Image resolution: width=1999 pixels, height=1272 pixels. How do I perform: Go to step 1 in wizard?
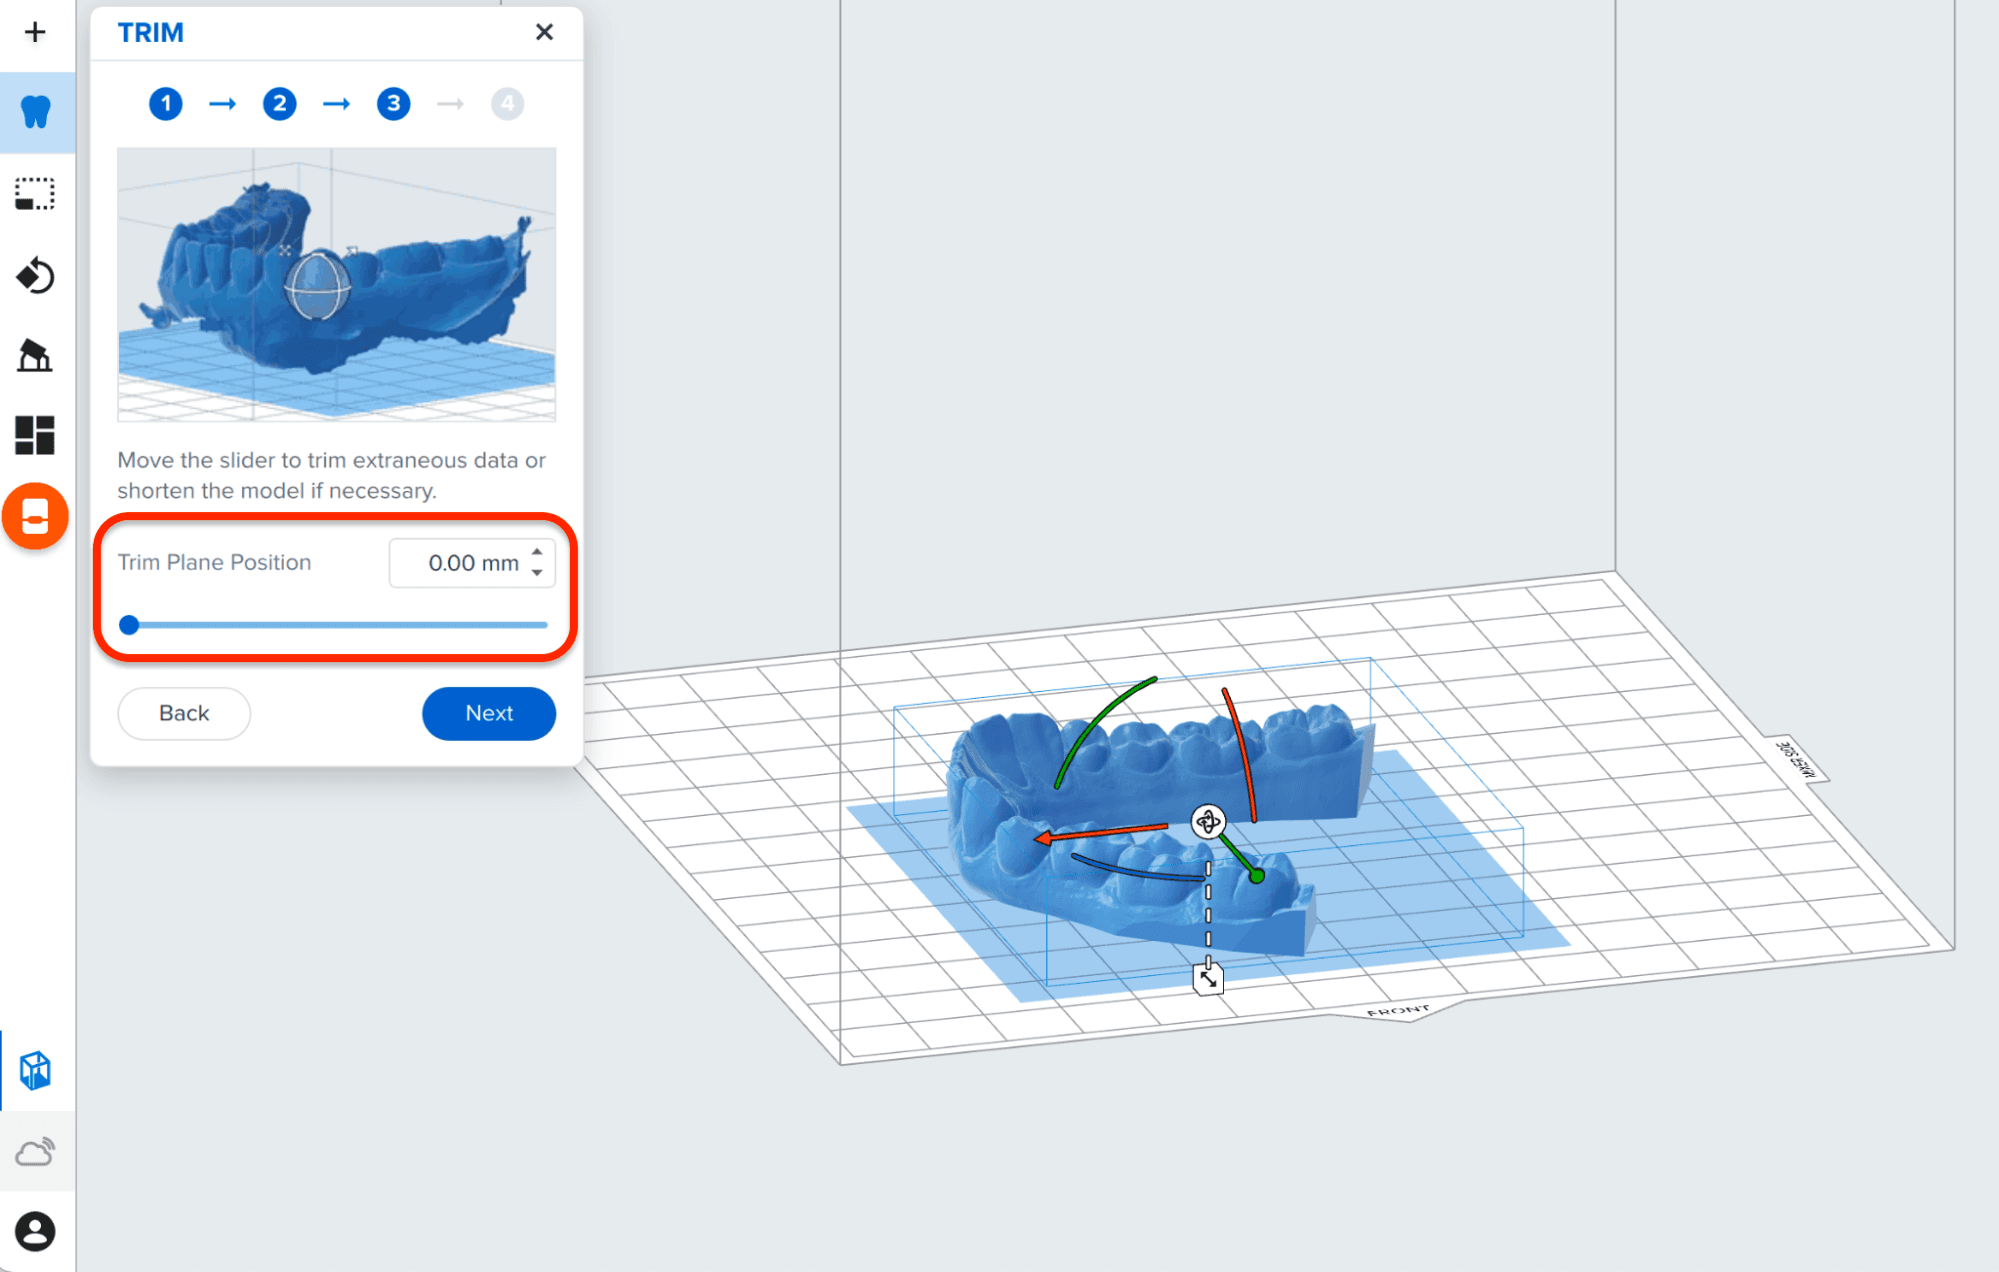point(166,103)
